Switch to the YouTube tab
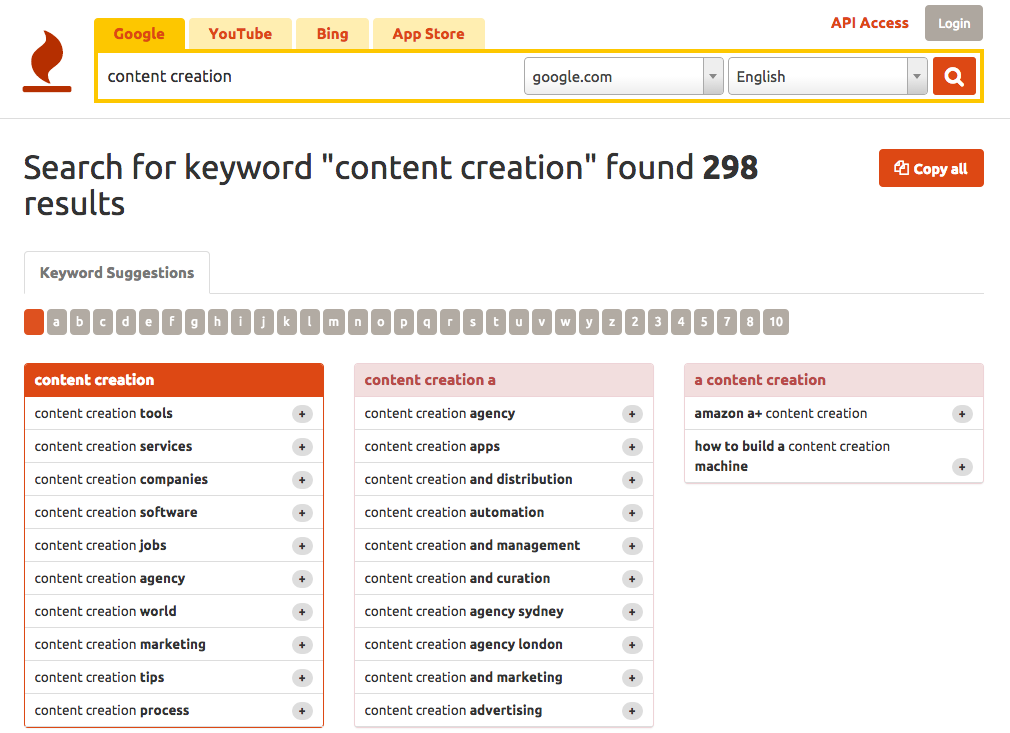 [240, 34]
